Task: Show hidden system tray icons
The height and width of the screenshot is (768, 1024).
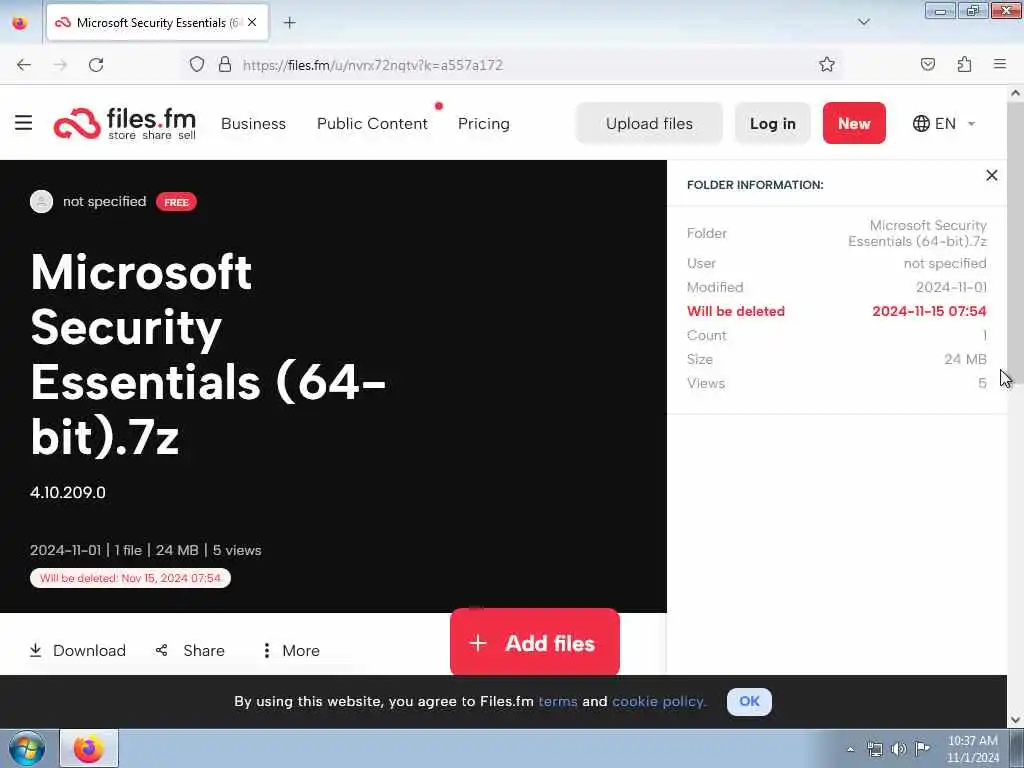Action: pos(850,749)
